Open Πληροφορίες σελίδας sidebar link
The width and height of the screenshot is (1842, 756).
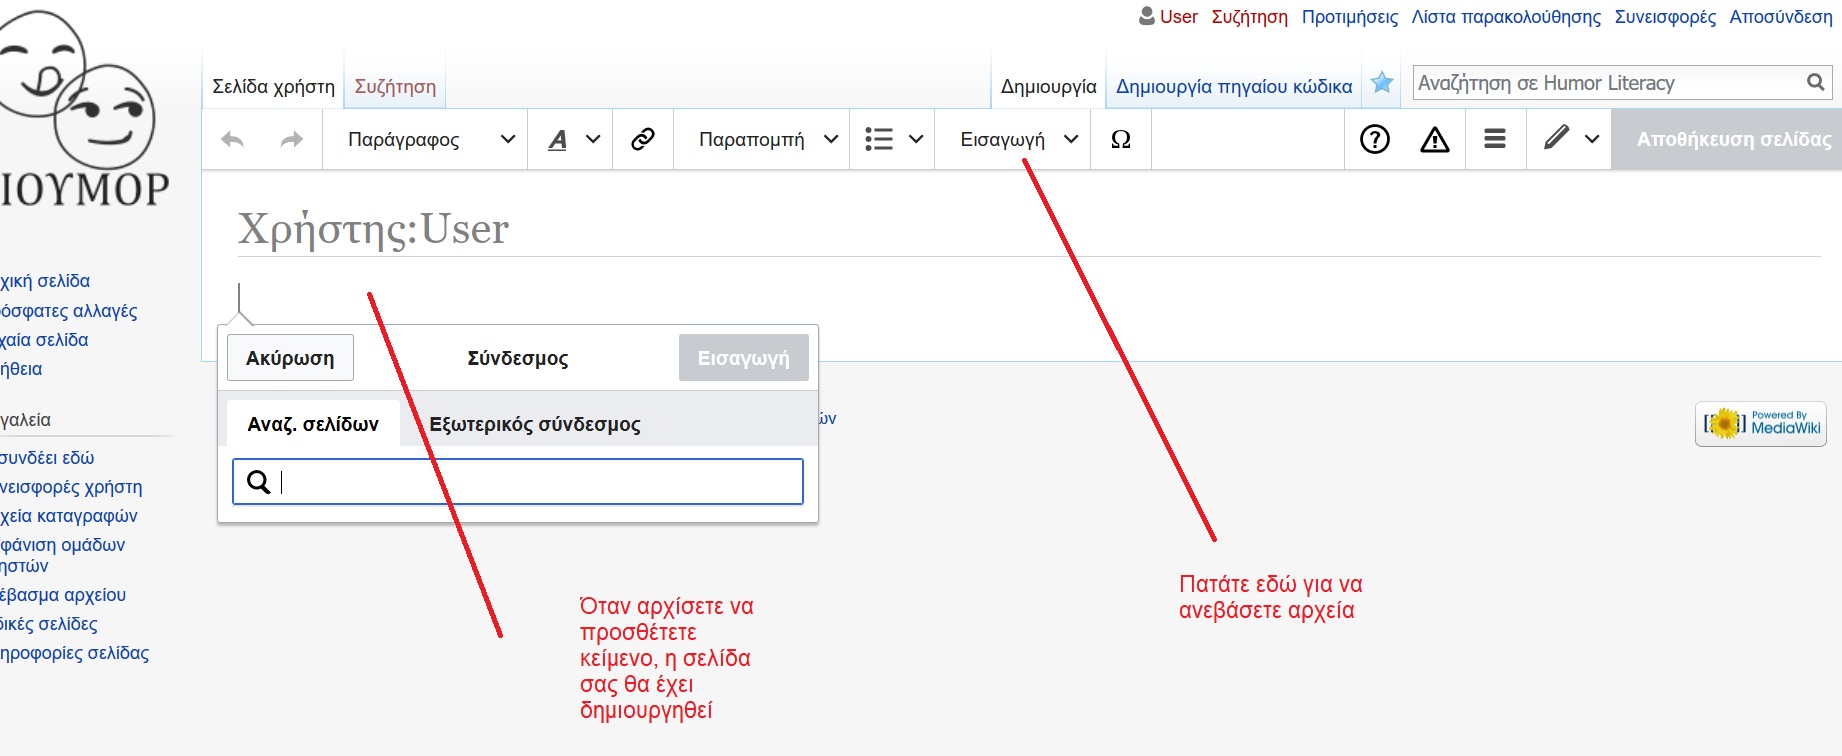pyautogui.click(x=74, y=653)
